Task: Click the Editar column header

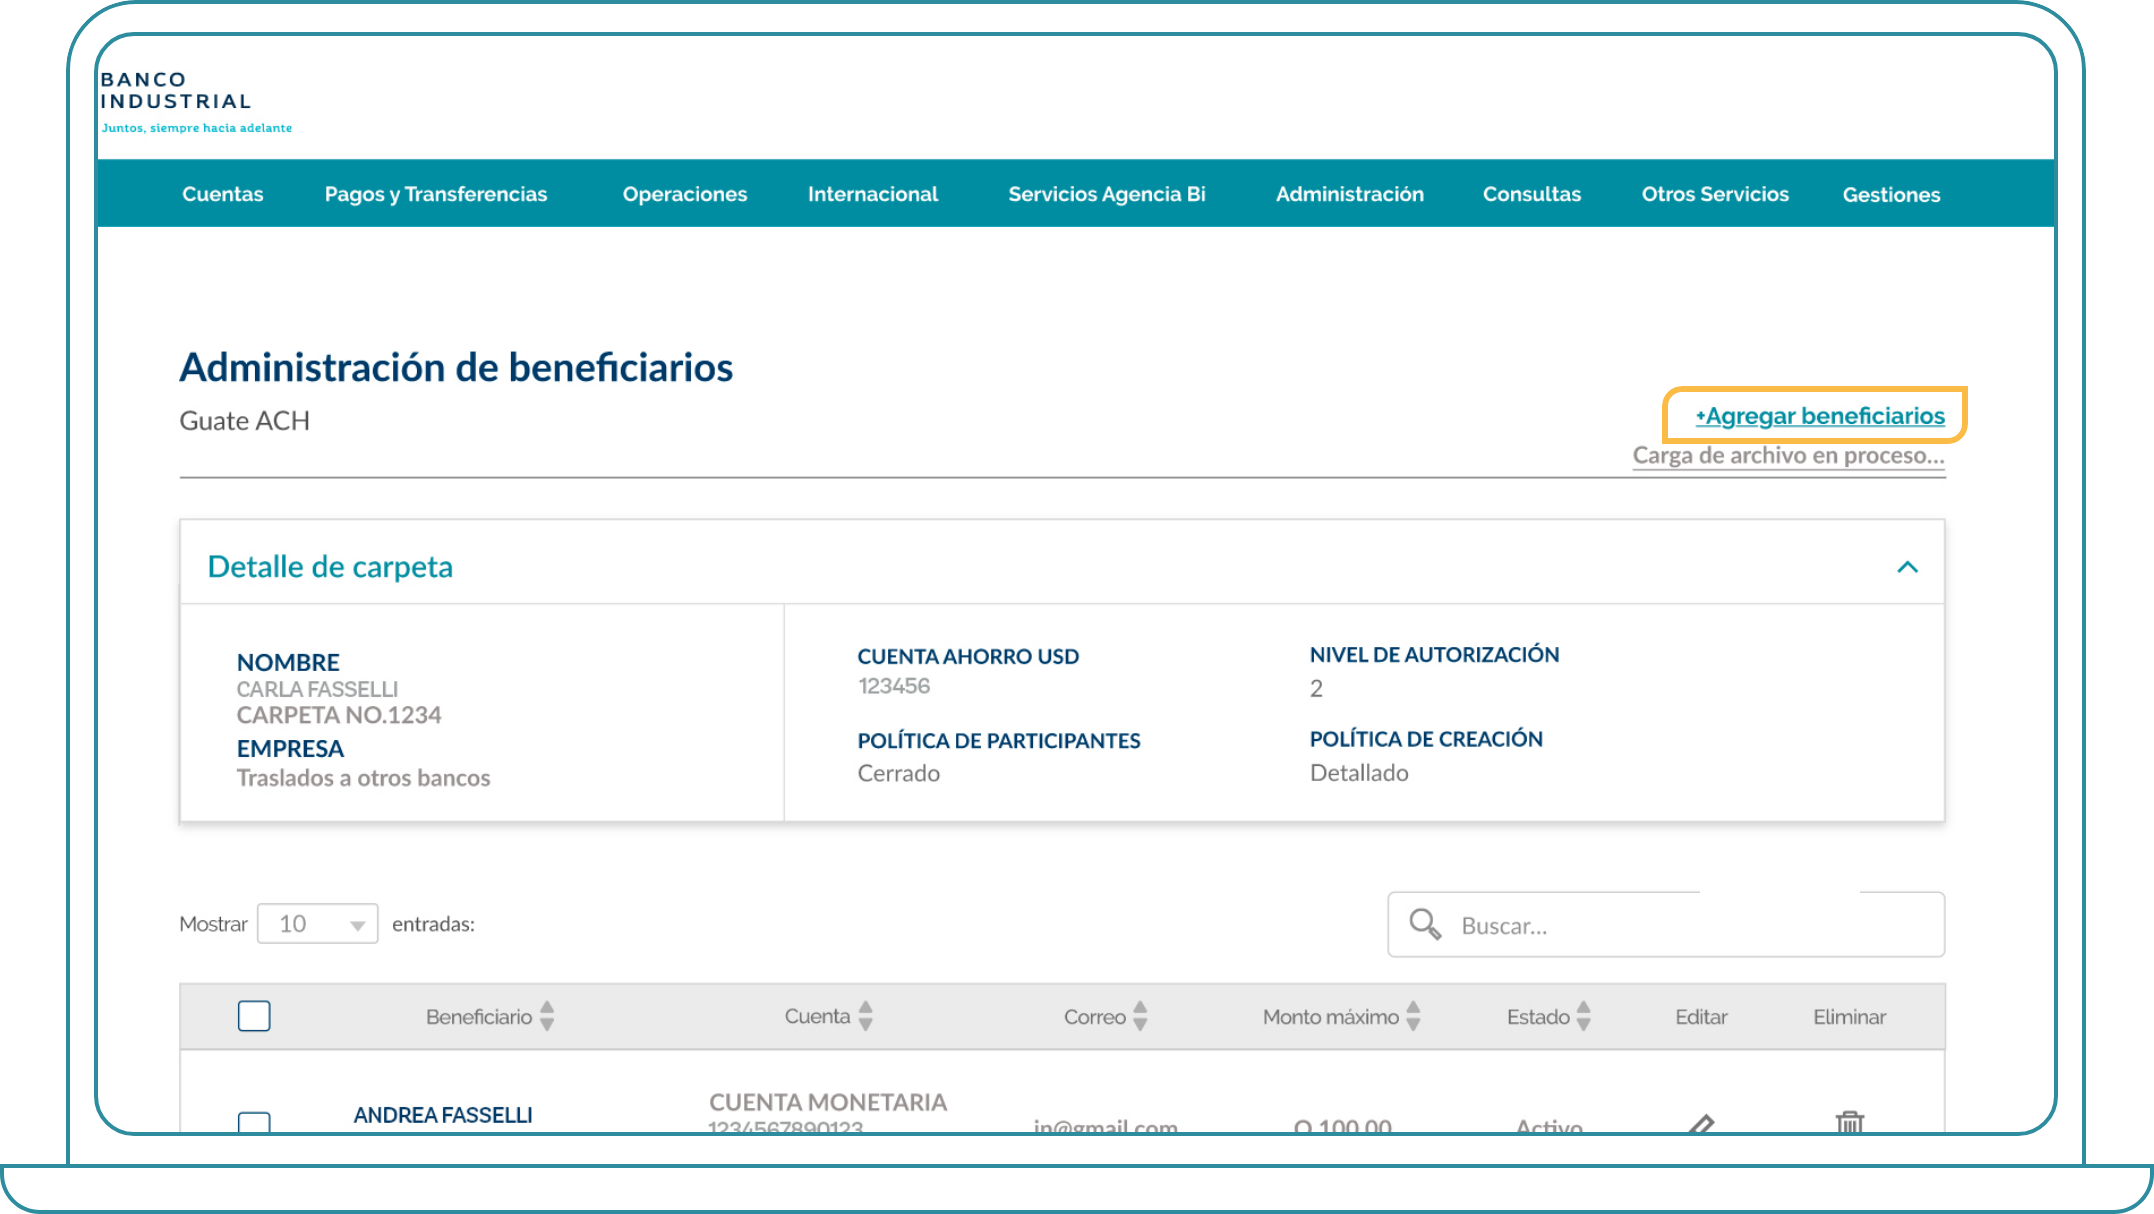Action: [1701, 1017]
